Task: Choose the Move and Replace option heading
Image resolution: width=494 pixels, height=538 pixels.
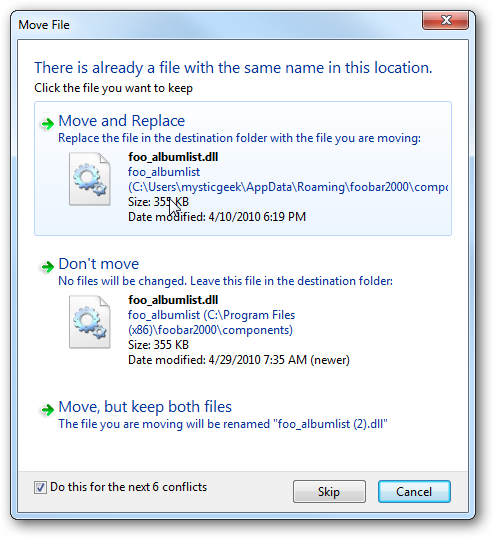Action: [x=122, y=121]
